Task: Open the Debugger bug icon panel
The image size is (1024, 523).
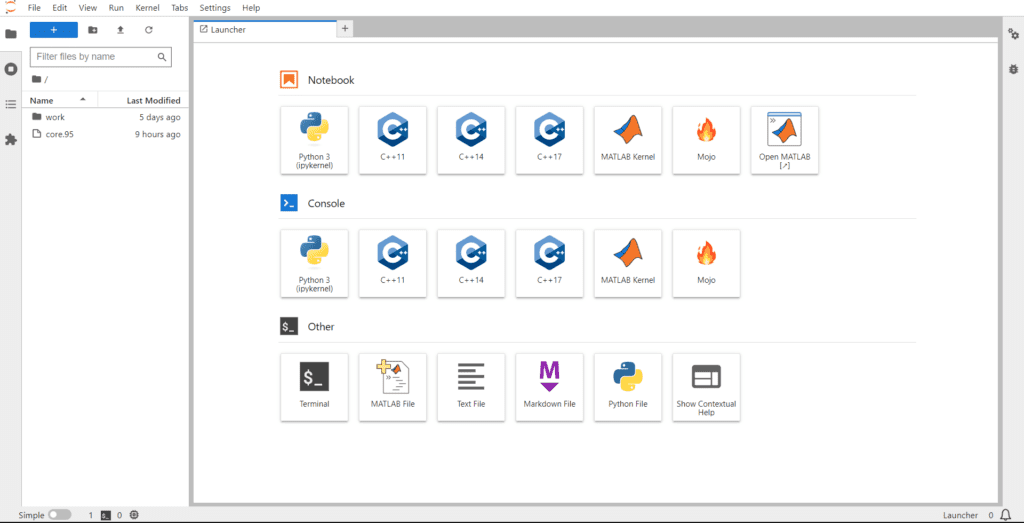Action: pyautogui.click(x=1013, y=68)
